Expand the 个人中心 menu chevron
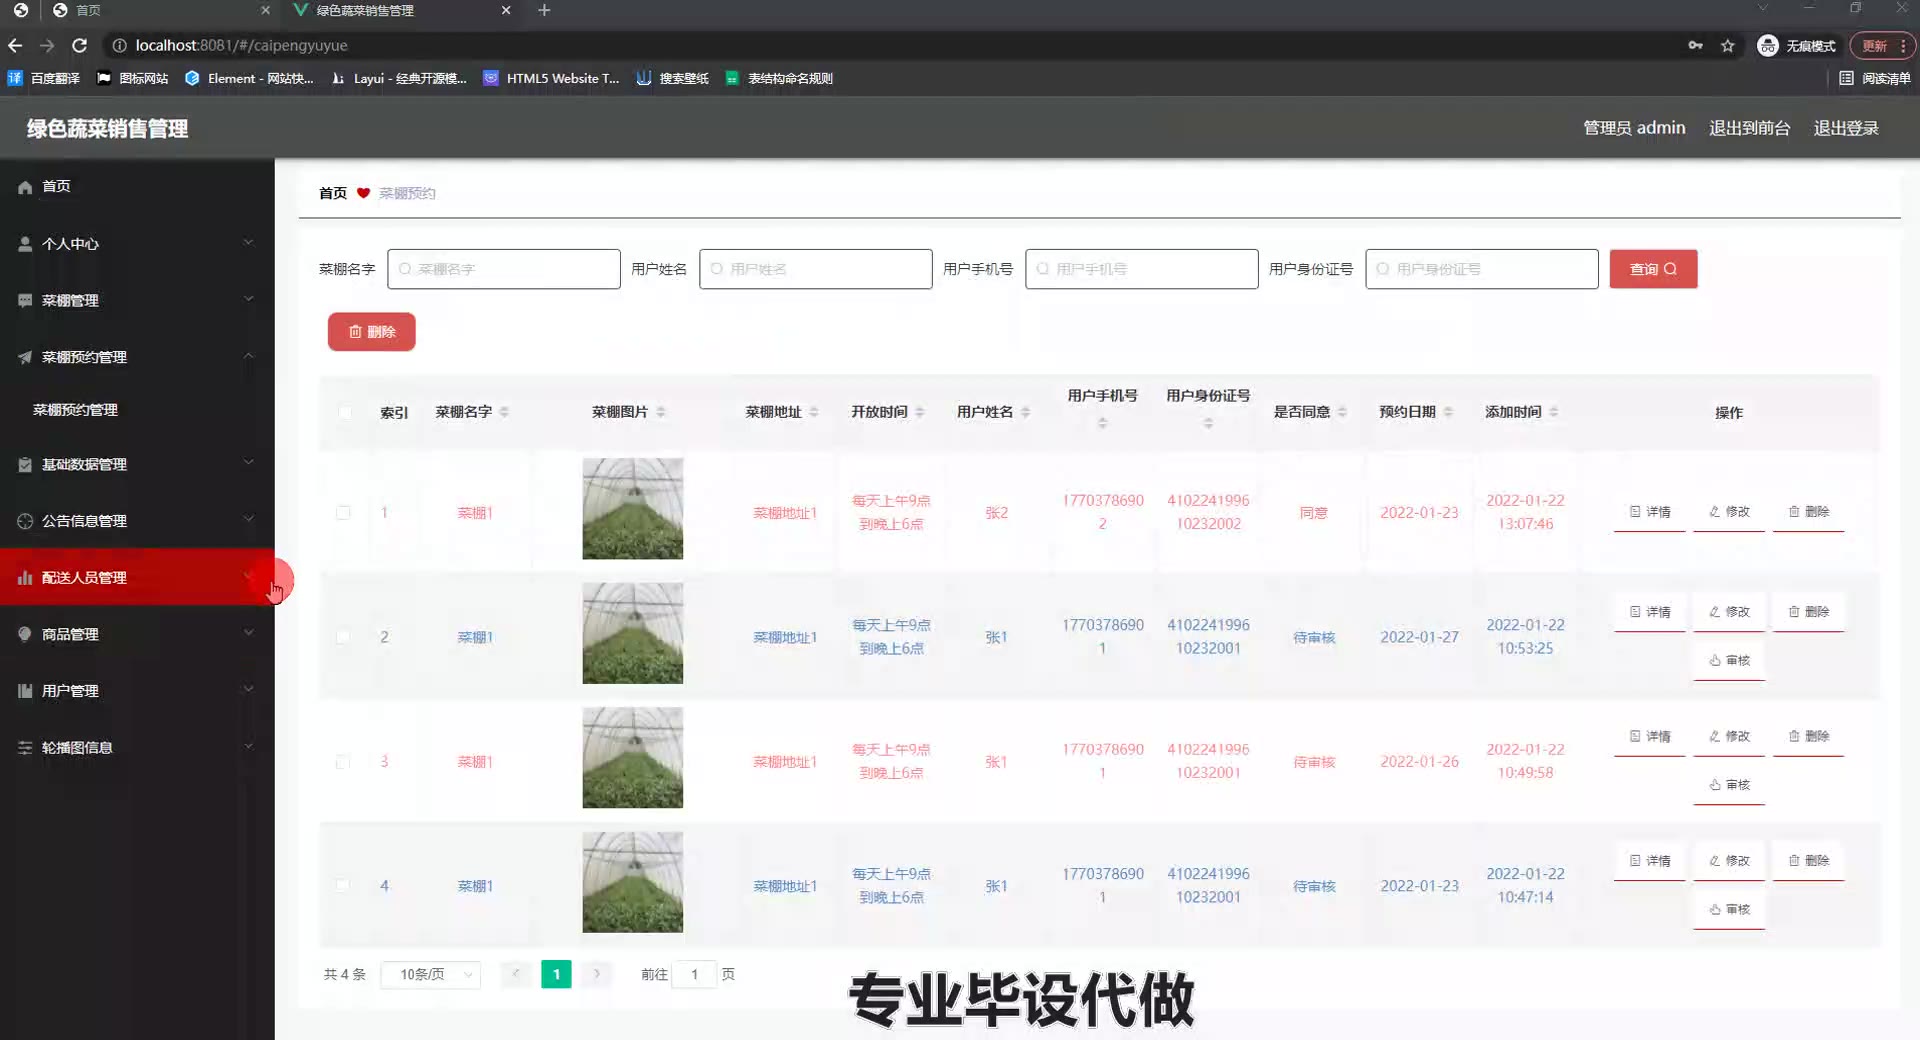Viewport: 1920px width, 1040px height. point(248,242)
